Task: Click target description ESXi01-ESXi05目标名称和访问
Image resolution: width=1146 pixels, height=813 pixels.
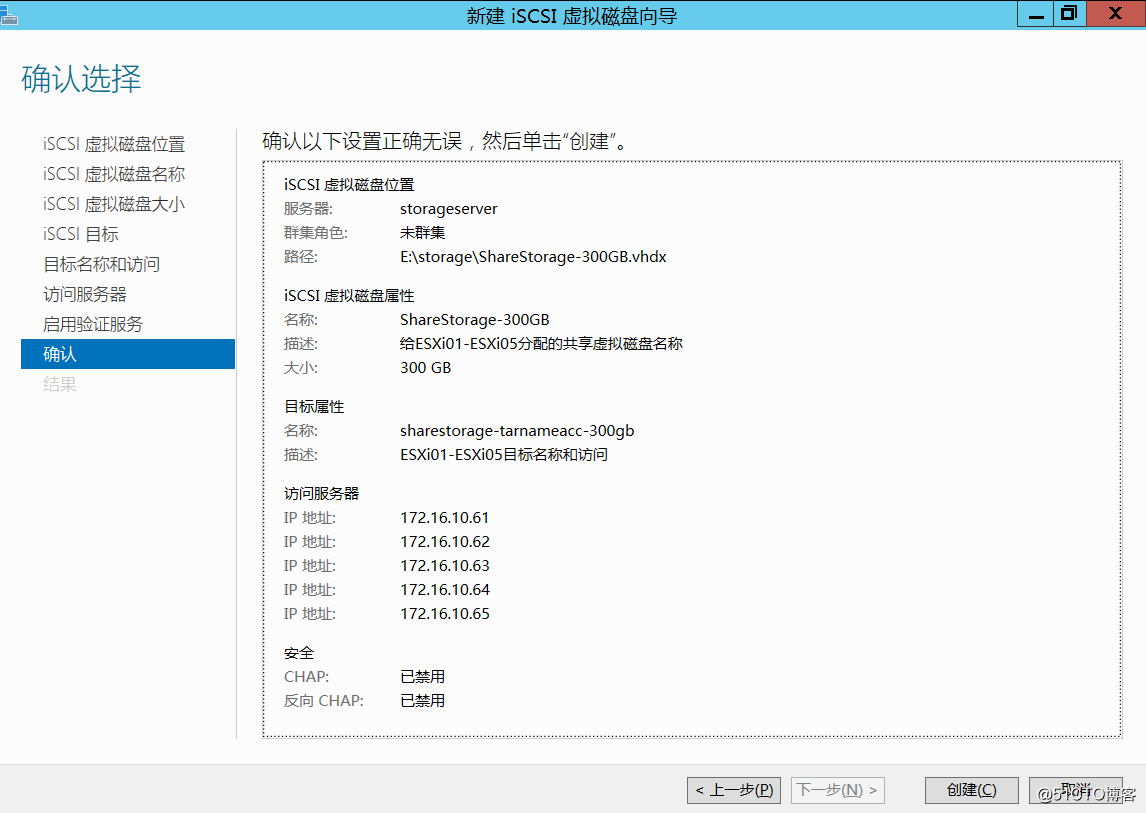Action: pos(504,455)
